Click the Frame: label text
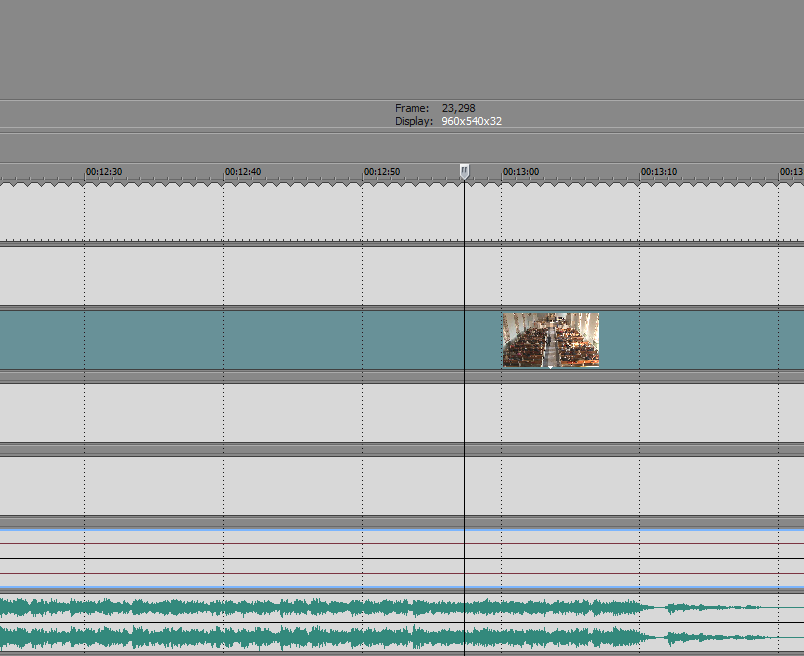804x656 pixels. (412, 108)
